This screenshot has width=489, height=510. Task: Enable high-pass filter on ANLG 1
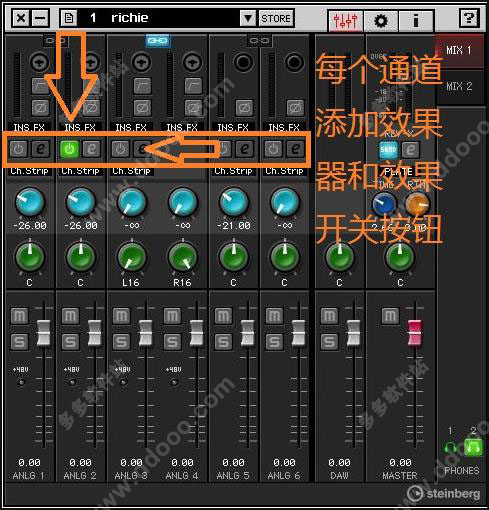pyautogui.click(x=40, y=86)
